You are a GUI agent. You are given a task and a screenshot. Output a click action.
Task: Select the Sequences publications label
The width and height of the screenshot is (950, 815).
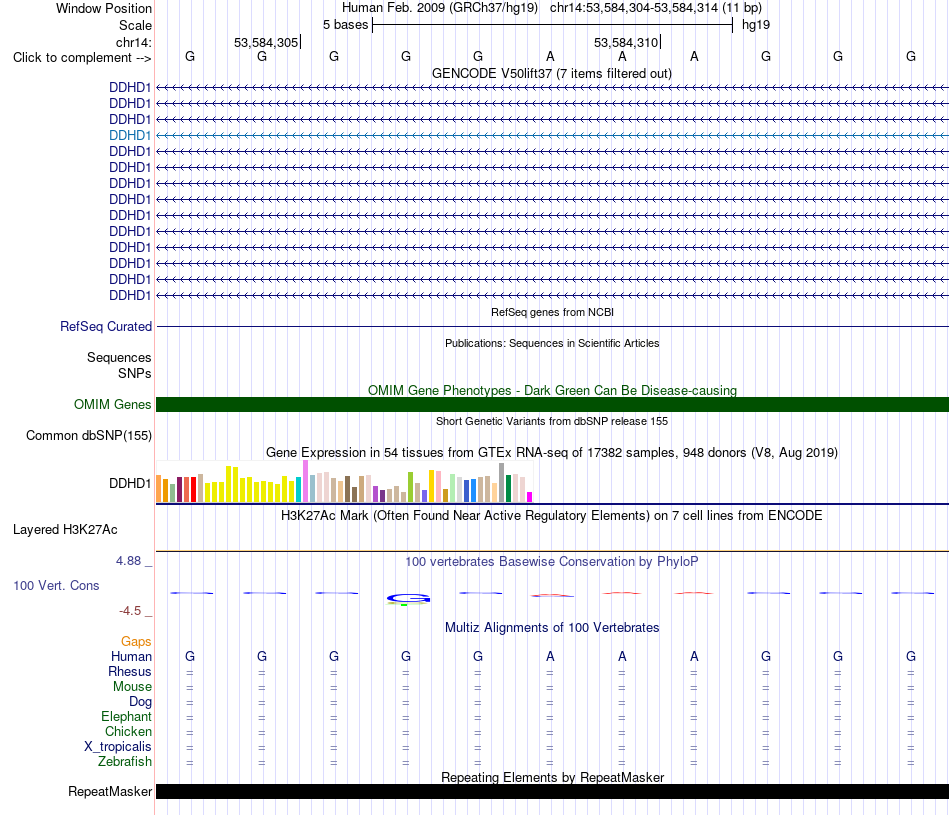tap(119, 358)
